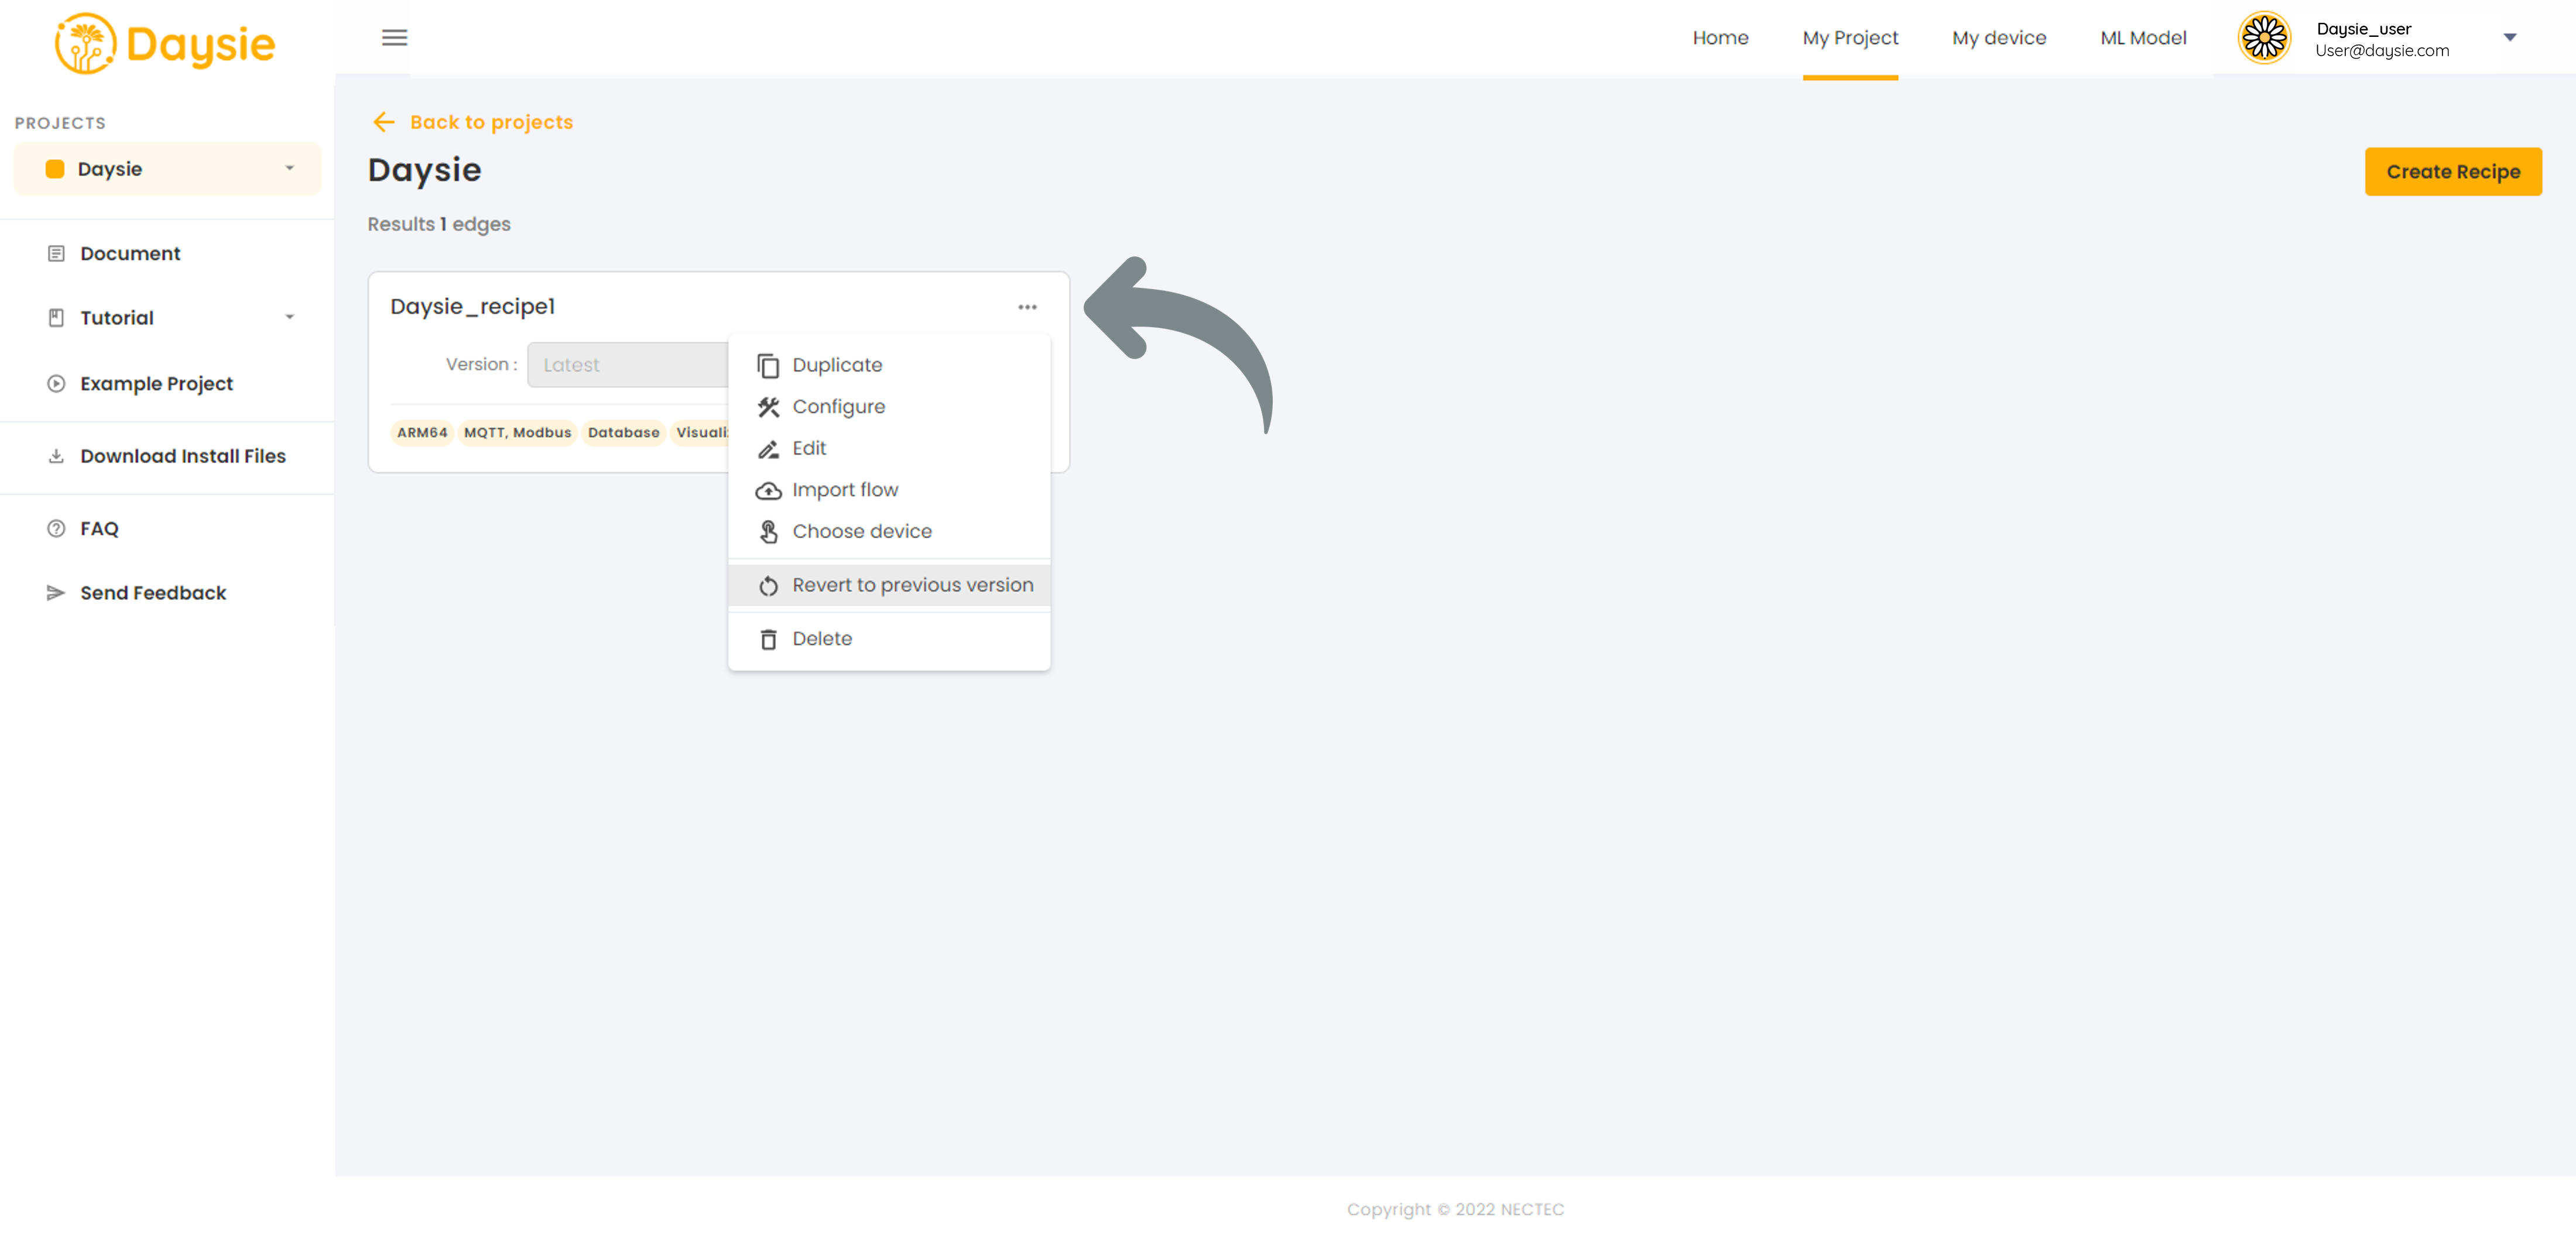This screenshot has width=2576, height=1246.
Task: Select Duplicate from the context menu
Action: (889, 365)
